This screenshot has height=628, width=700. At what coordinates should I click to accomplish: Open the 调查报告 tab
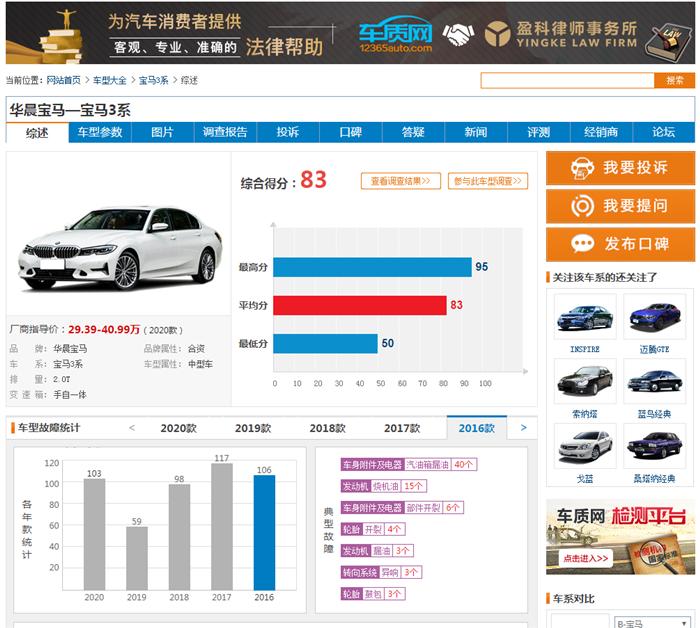click(x=225, y=132)
